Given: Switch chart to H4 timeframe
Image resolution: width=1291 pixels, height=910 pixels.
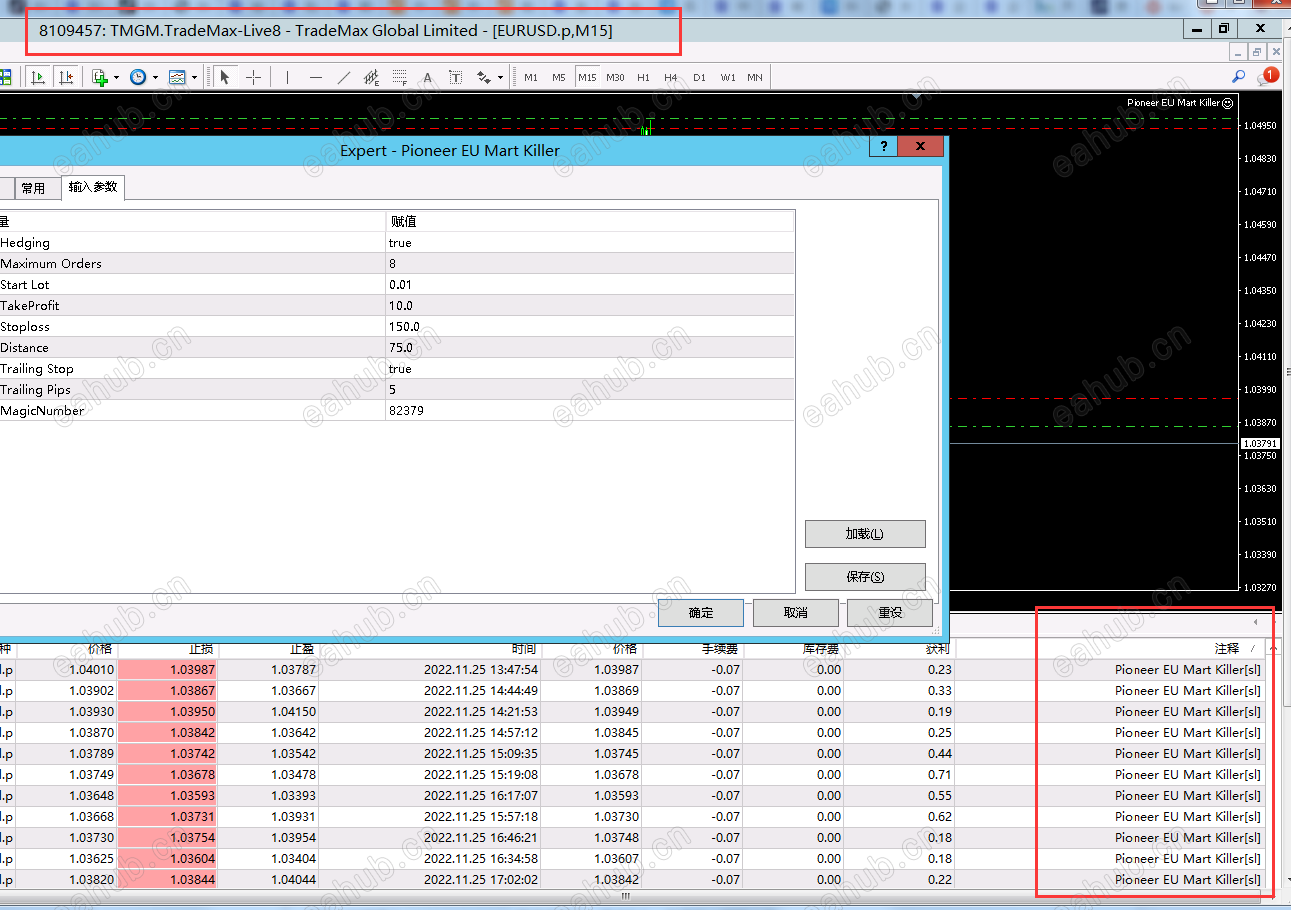Looking at the screenshot, I should [x=671, y=77].
